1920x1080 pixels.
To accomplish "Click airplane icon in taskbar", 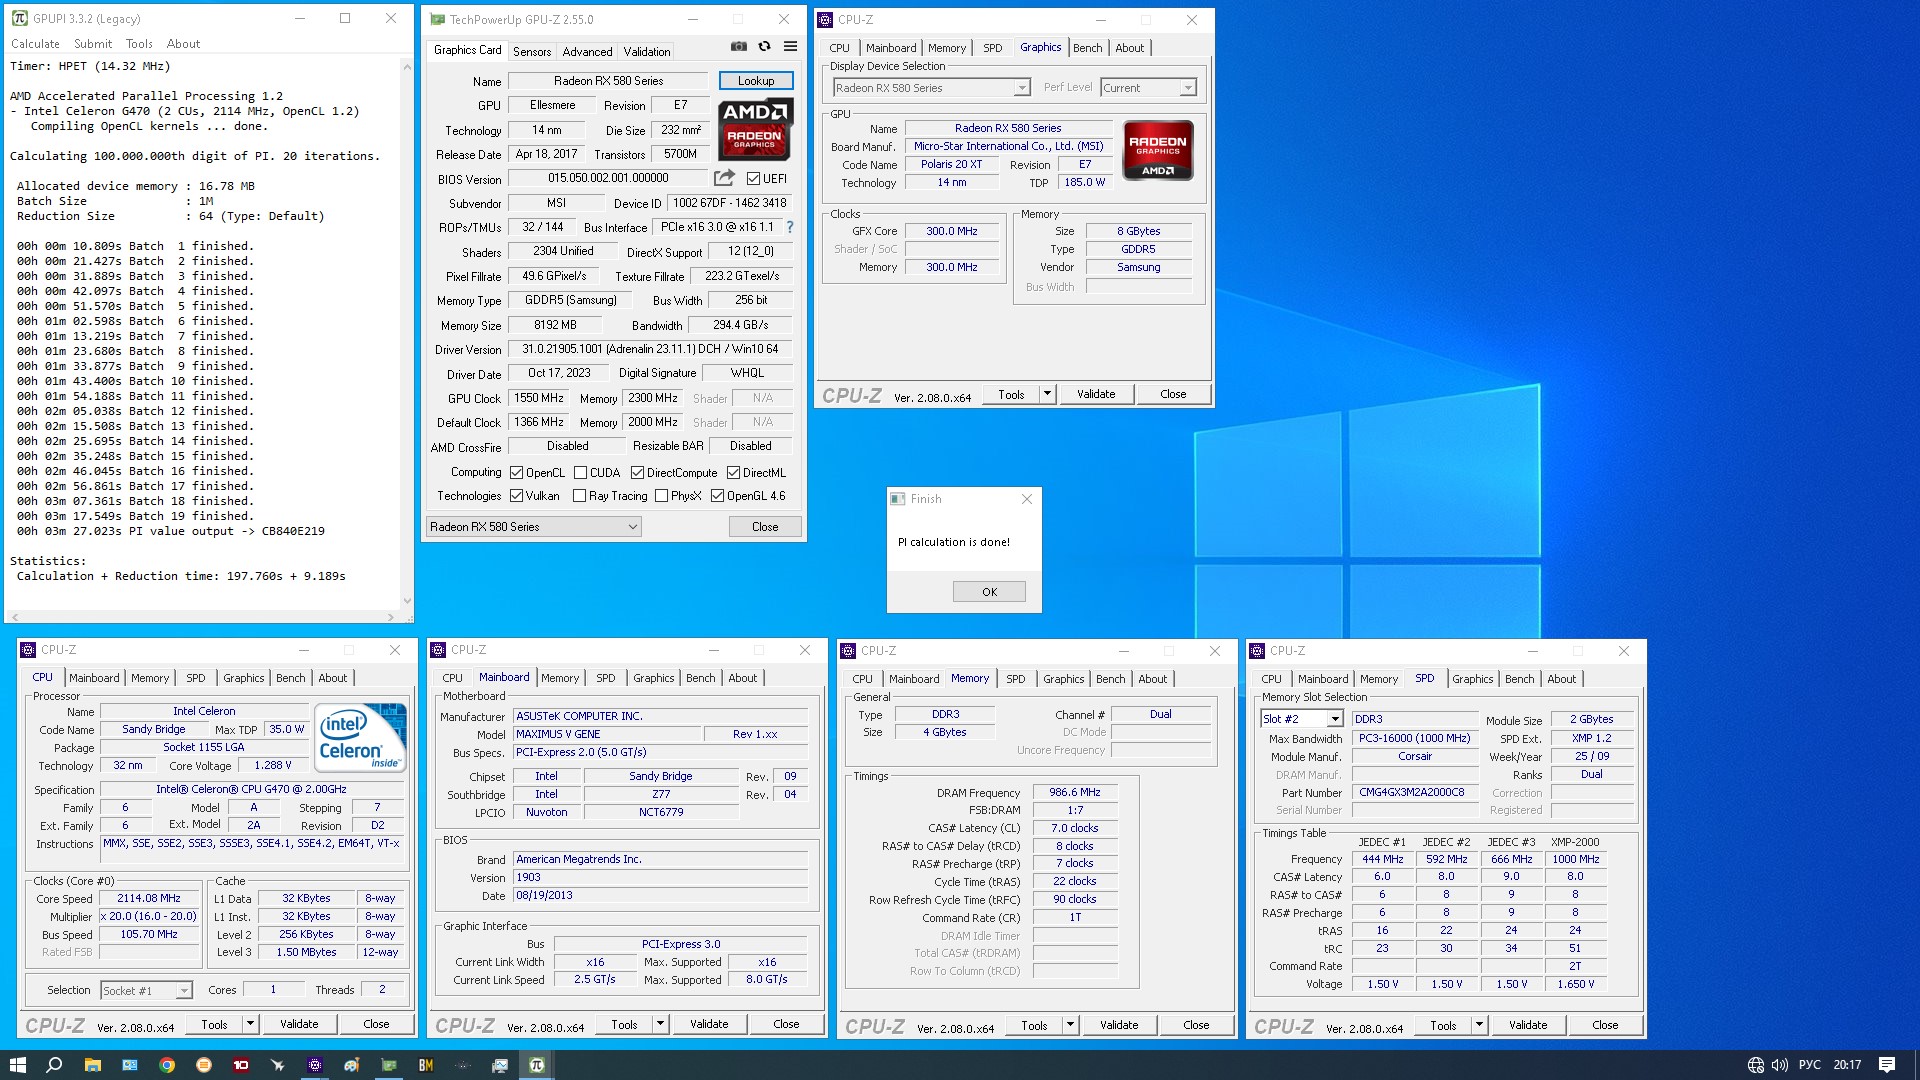I will click(x=277, y=1065).
